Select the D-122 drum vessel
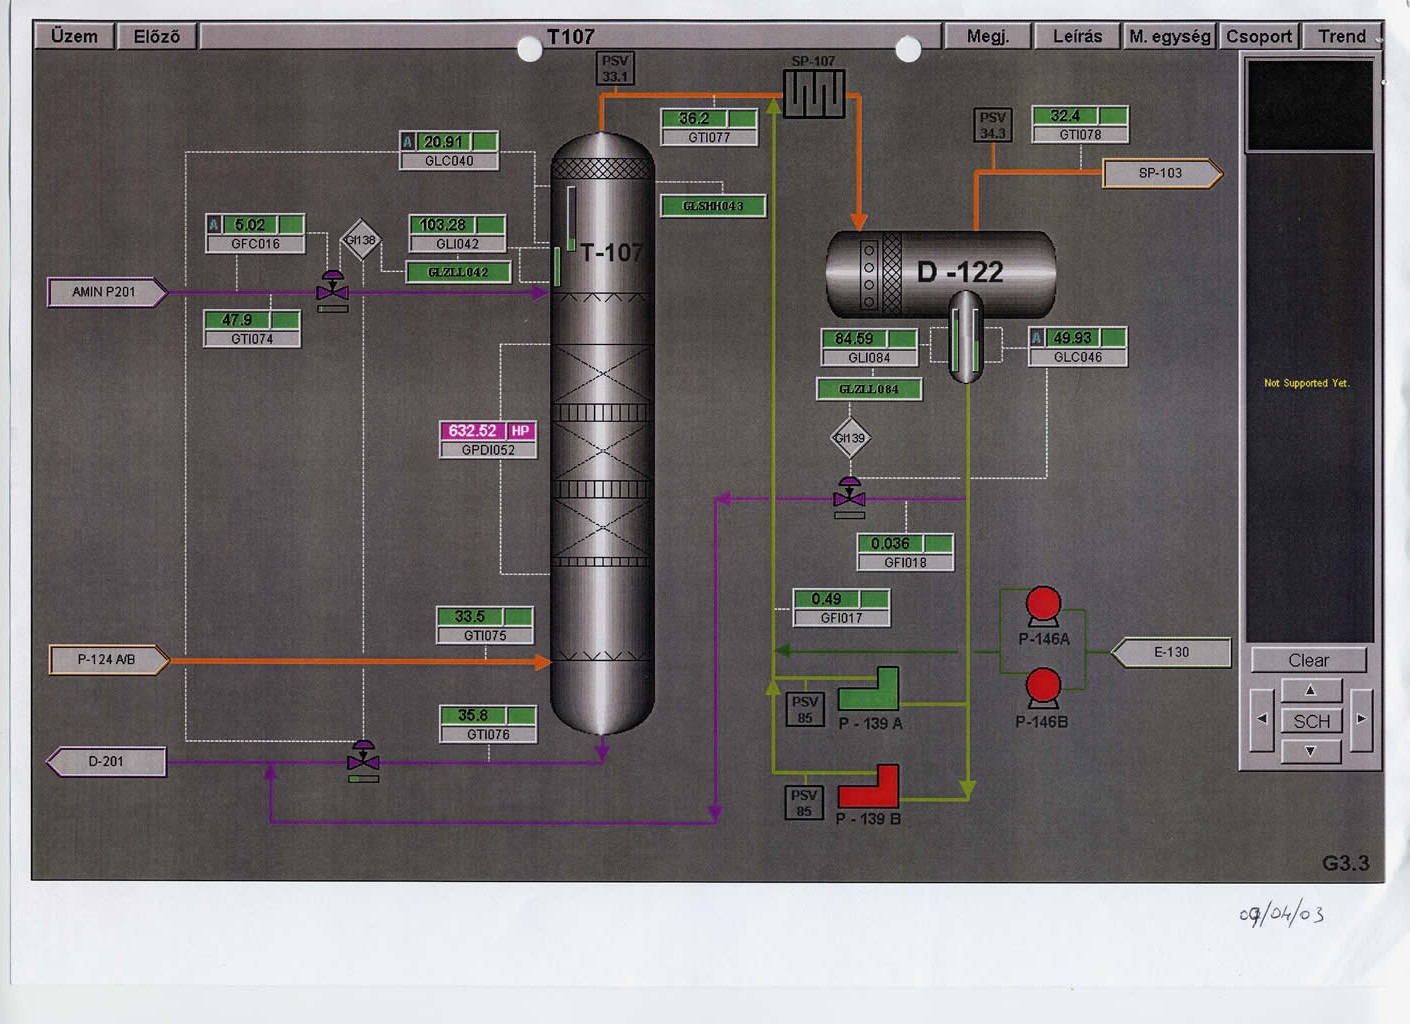 [x=940, y=273]
